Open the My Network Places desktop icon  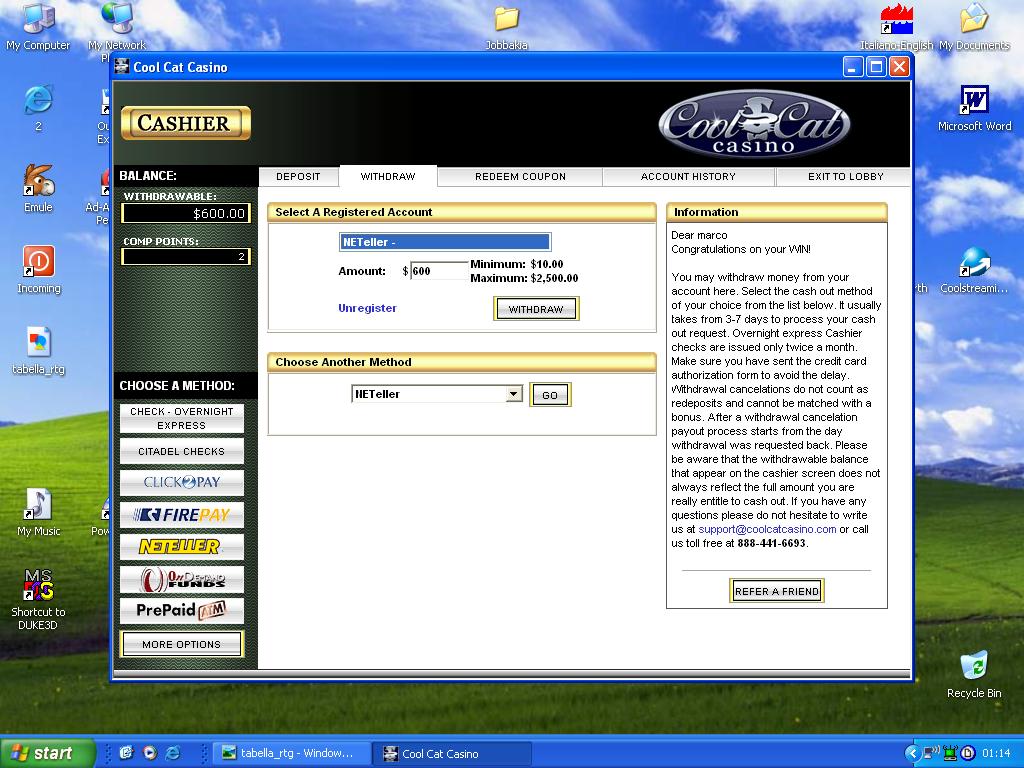click(116, 27)
